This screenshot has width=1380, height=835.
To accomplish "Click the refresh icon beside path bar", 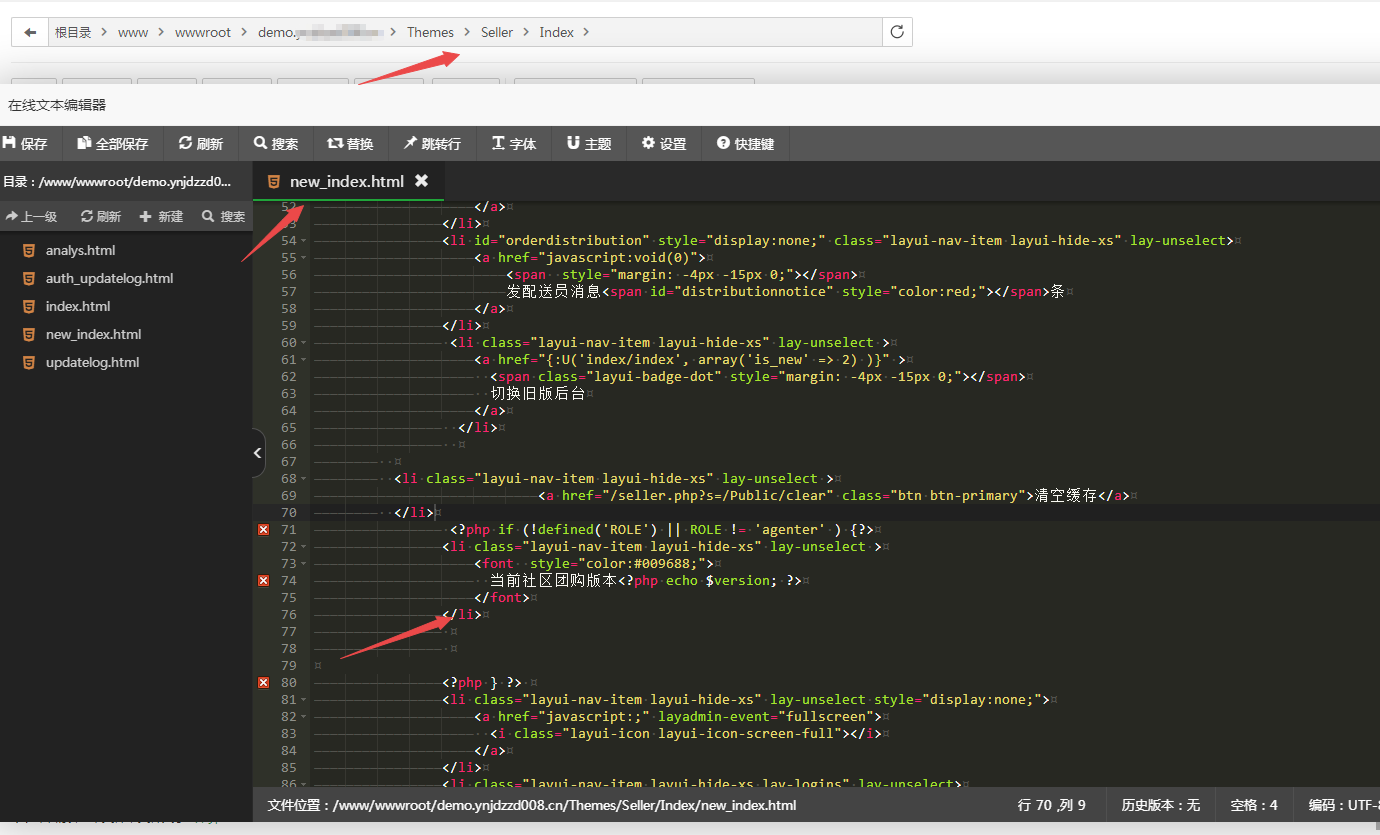I will [x=897, y=32].
